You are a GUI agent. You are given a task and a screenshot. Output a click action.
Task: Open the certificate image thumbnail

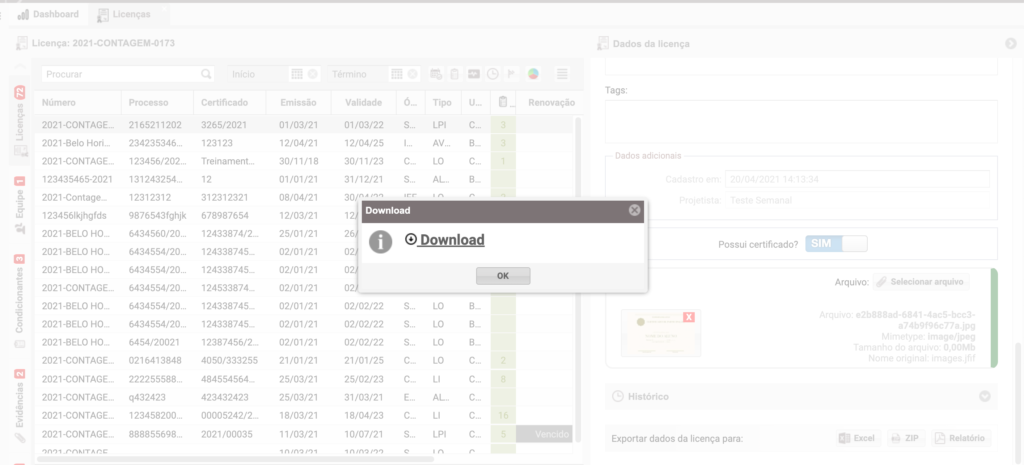661,333
